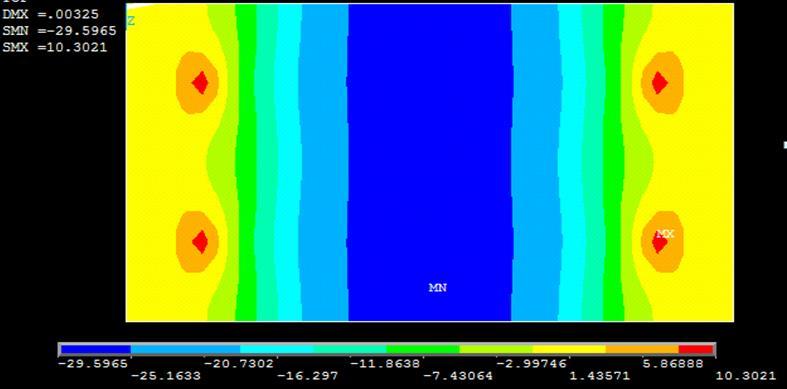Viewport: 787px width, 389px height.
Task: Pick the light blue legend color segment
Action: point(186,349)
